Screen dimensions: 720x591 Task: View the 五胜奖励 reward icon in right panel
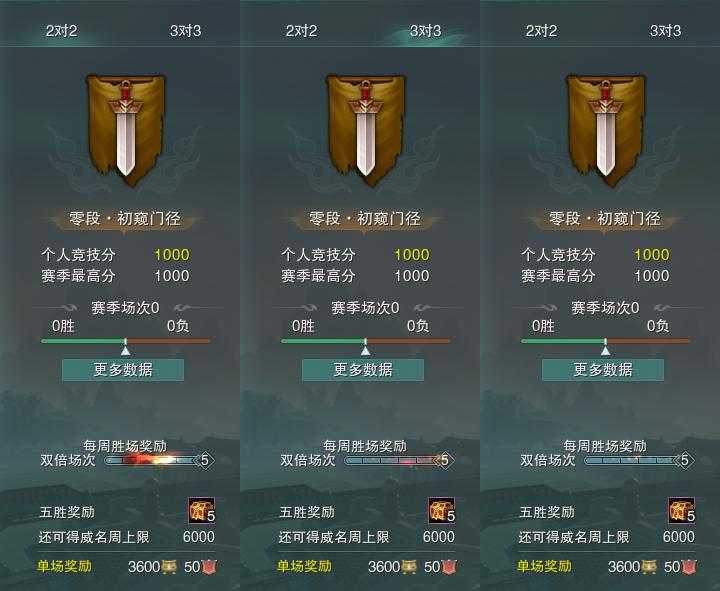681,511
